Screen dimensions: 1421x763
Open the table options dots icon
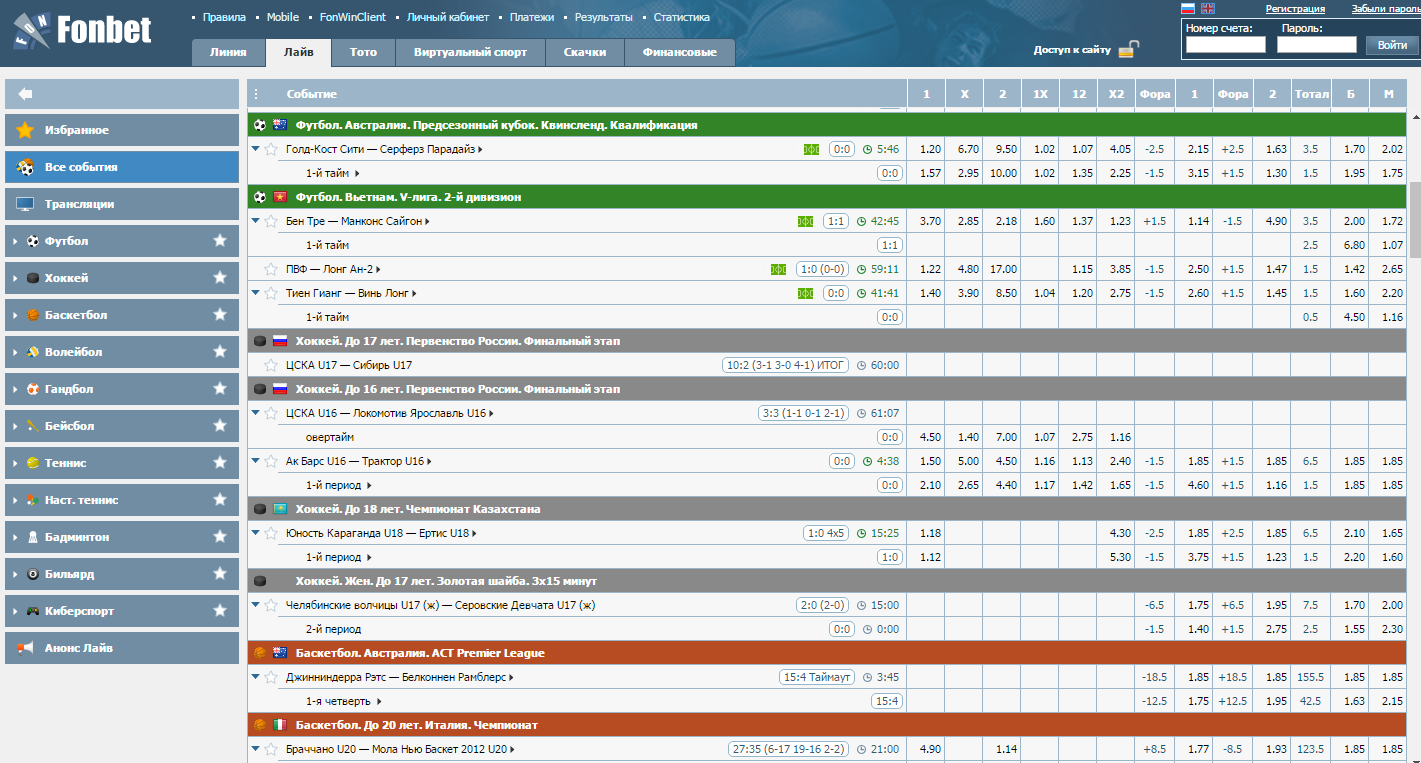tap(256, 94)
